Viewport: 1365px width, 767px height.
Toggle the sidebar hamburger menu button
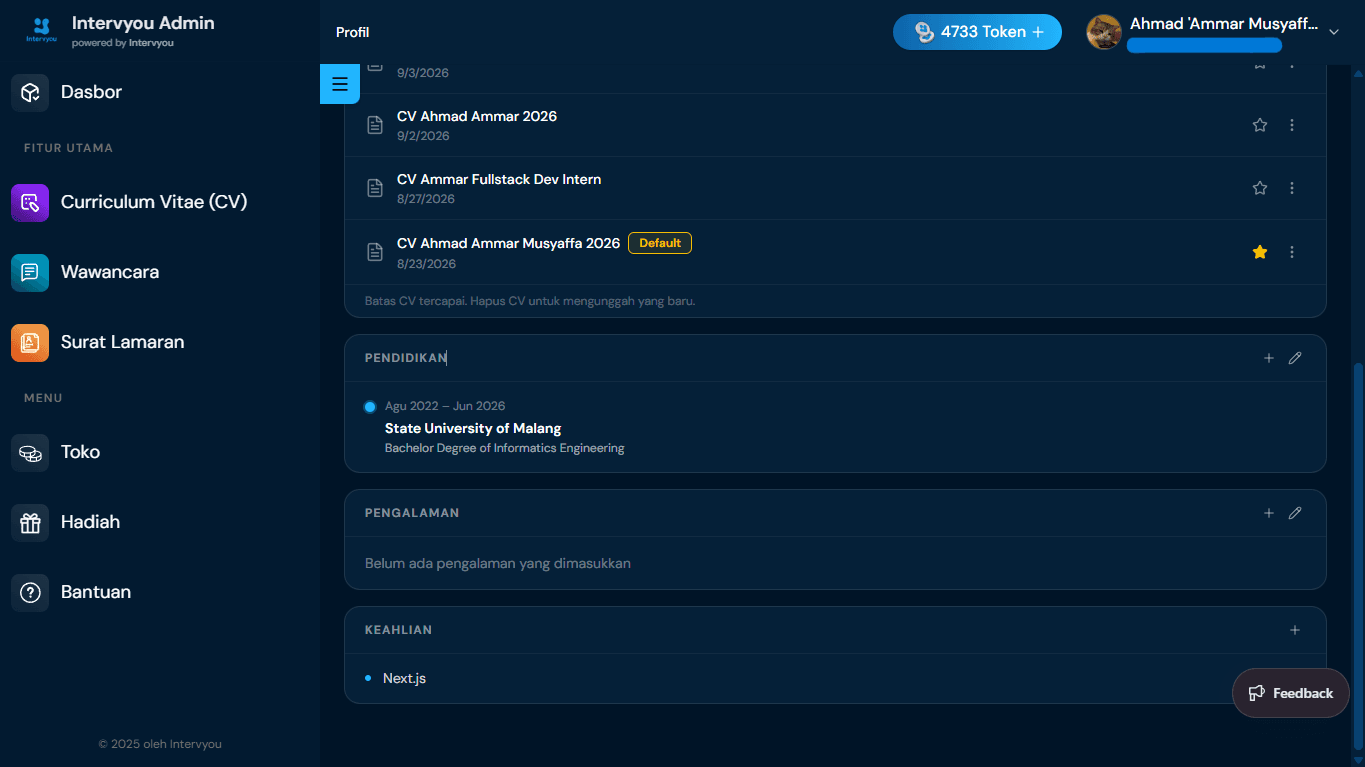(x=340, y=84)
